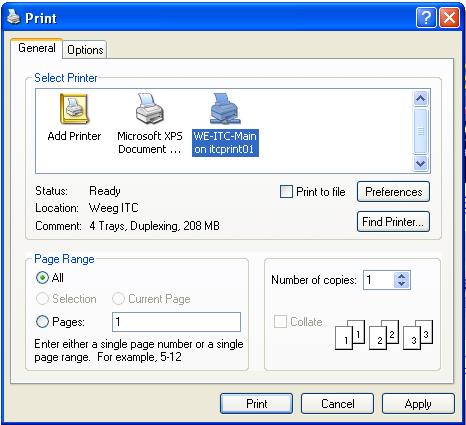This screenshot has height=425, width=466.
Task: Click the 'Ready' status text
Action: 105,191
